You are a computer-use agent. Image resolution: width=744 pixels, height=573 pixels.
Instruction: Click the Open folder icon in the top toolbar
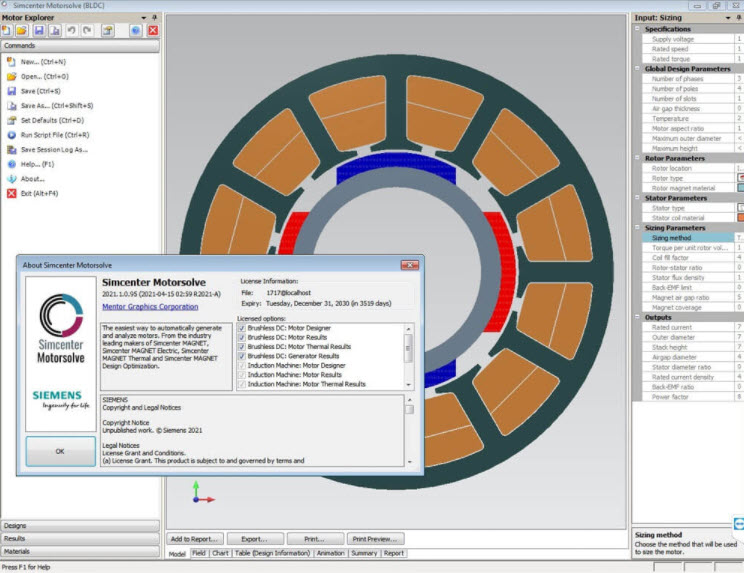click(x=22, y=31)
